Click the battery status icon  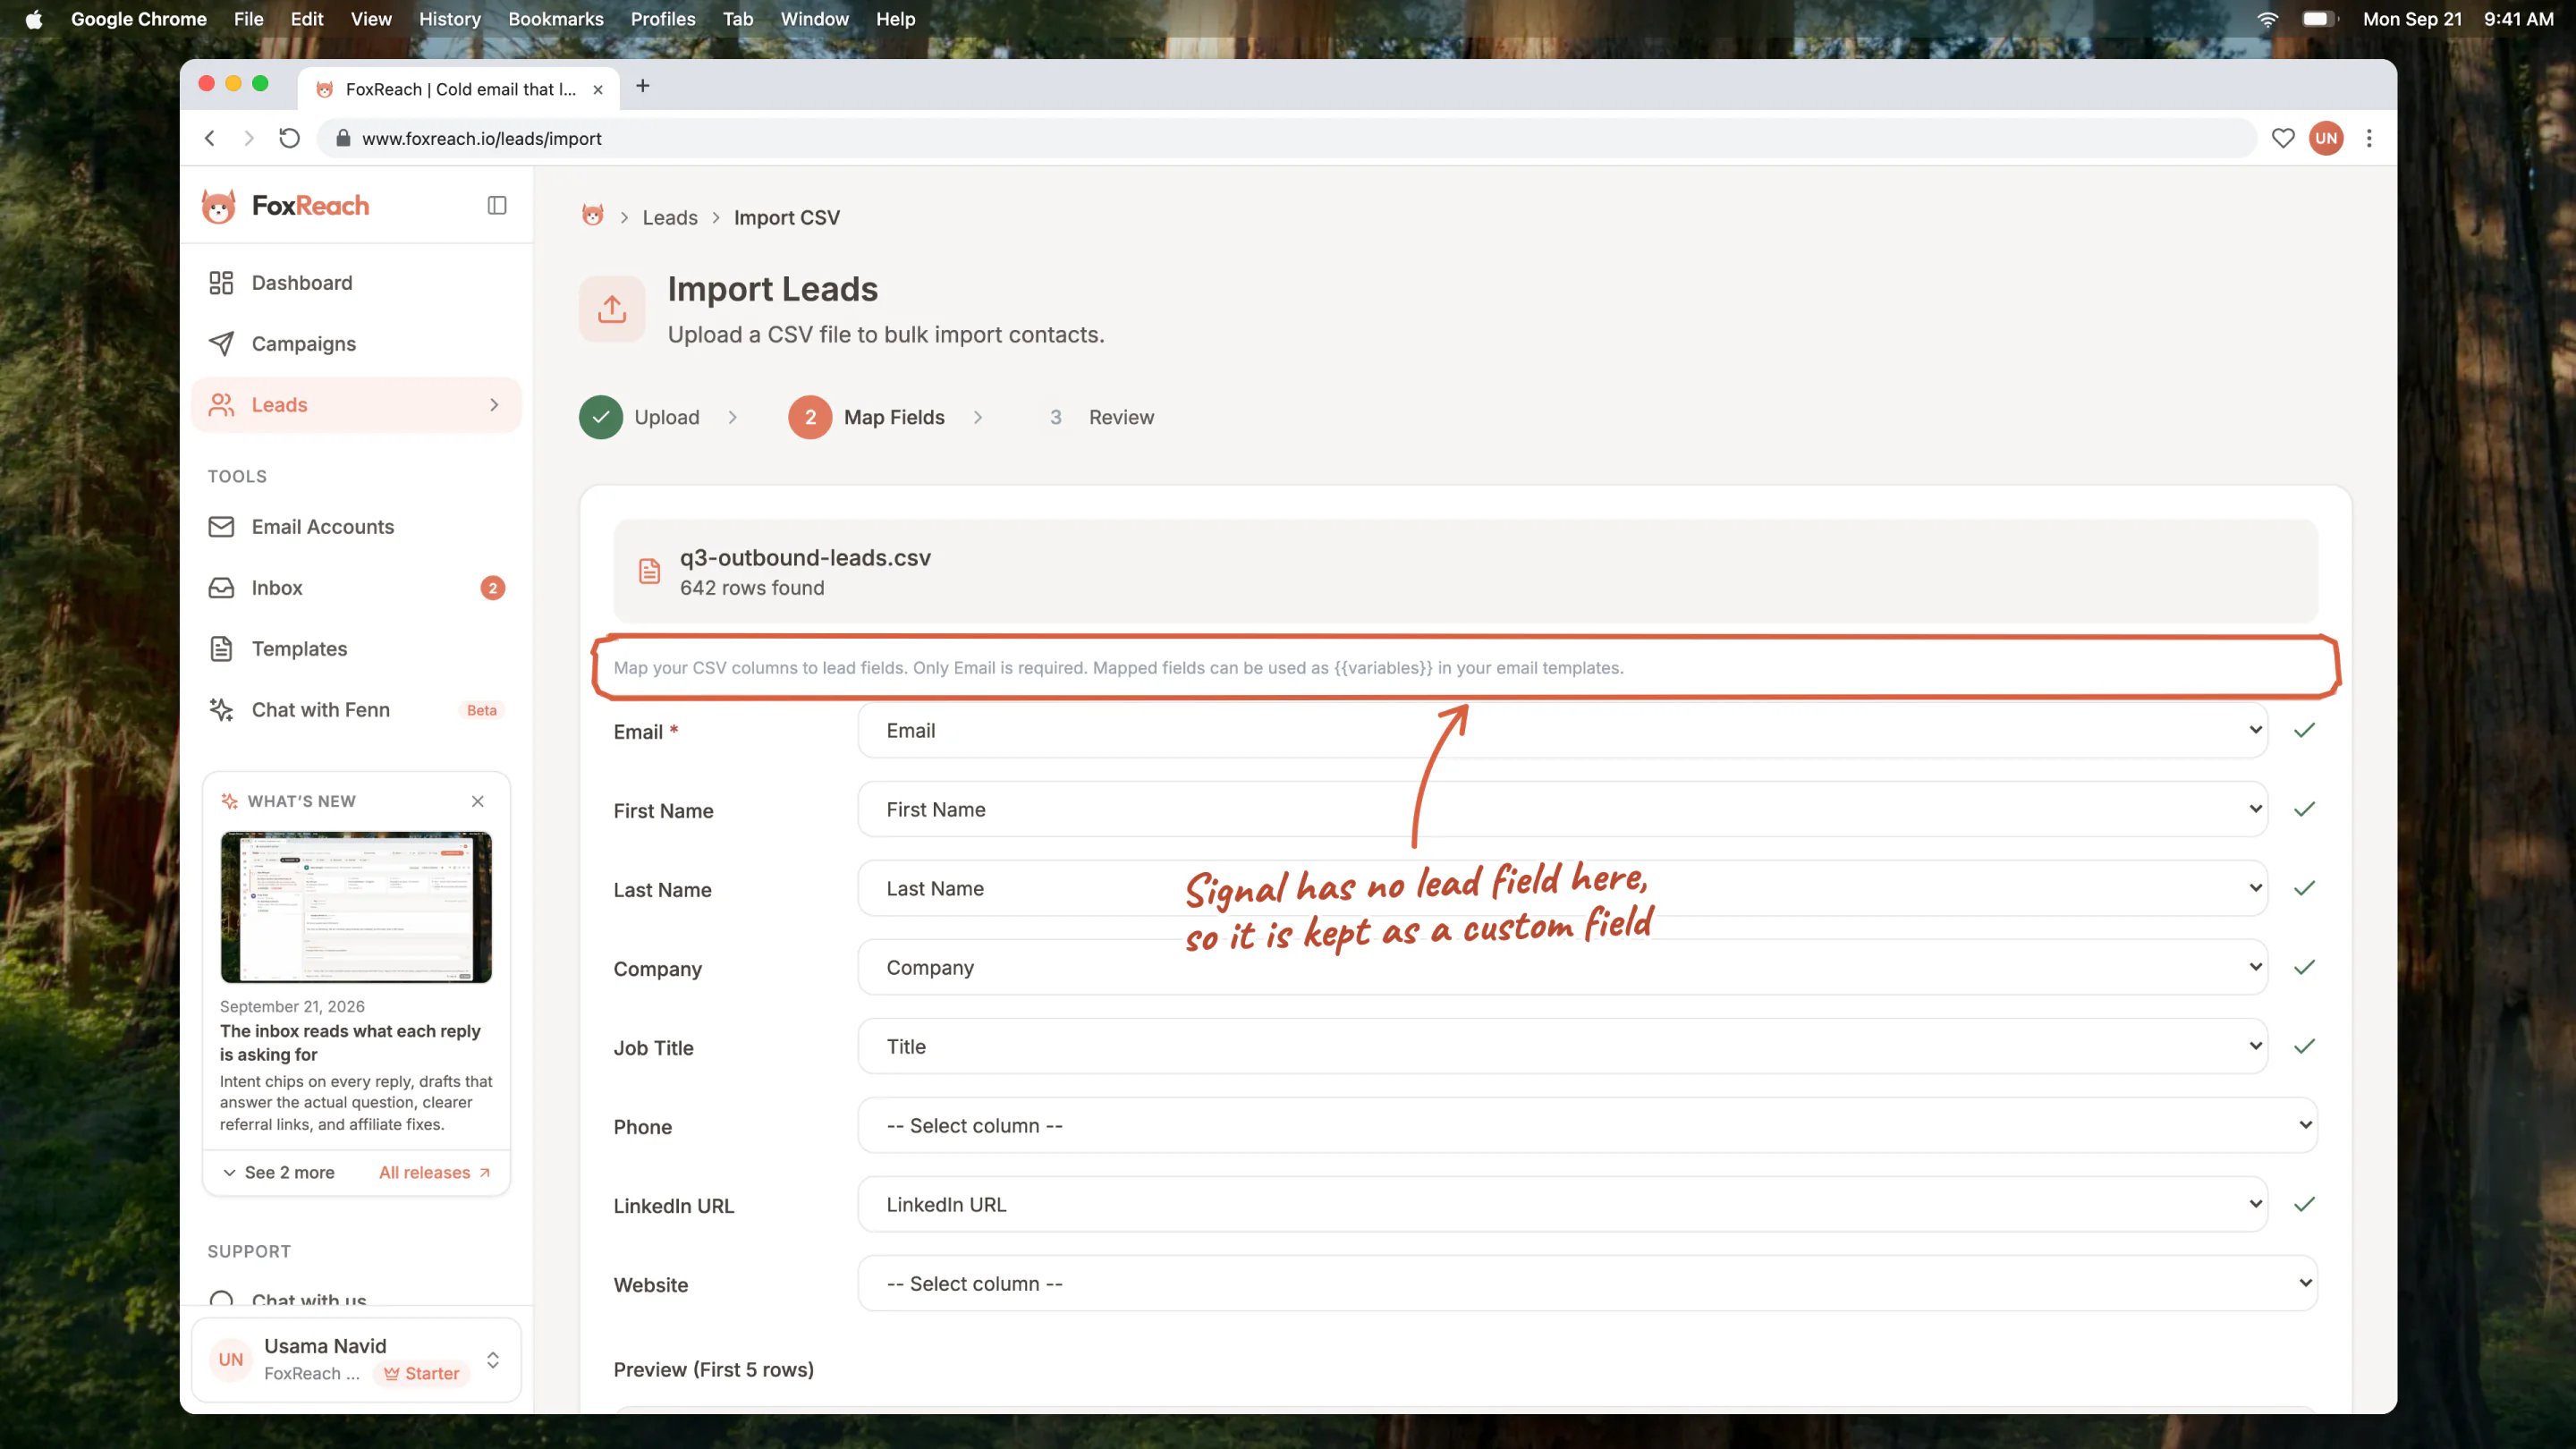click(x=2319, y=19)
